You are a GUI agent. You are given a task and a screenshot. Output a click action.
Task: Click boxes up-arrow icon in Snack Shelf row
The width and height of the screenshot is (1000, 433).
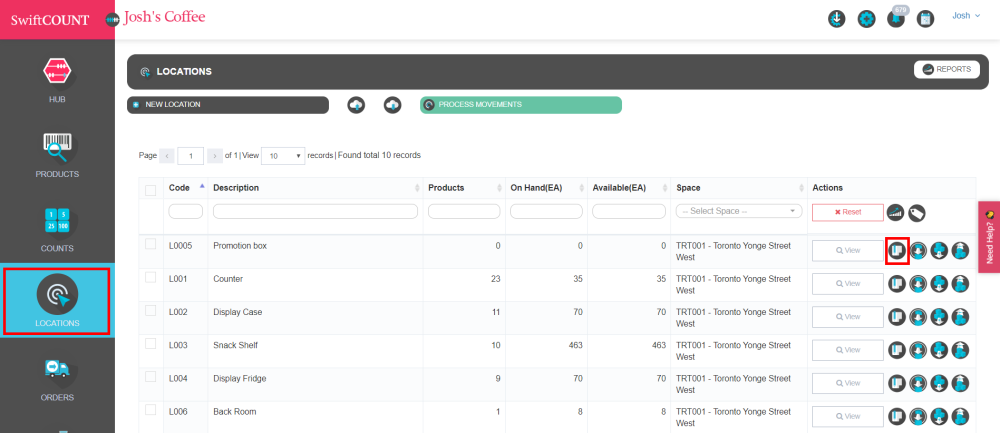(x=960, y=350)
